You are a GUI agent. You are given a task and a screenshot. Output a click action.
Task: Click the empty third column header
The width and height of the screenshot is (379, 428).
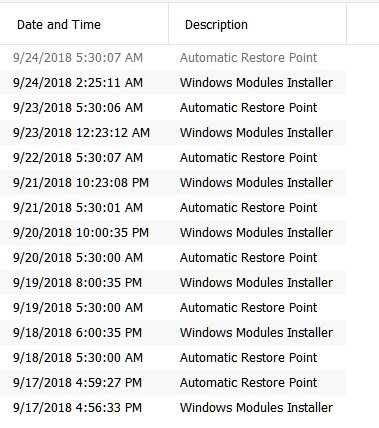click(363, 24)
